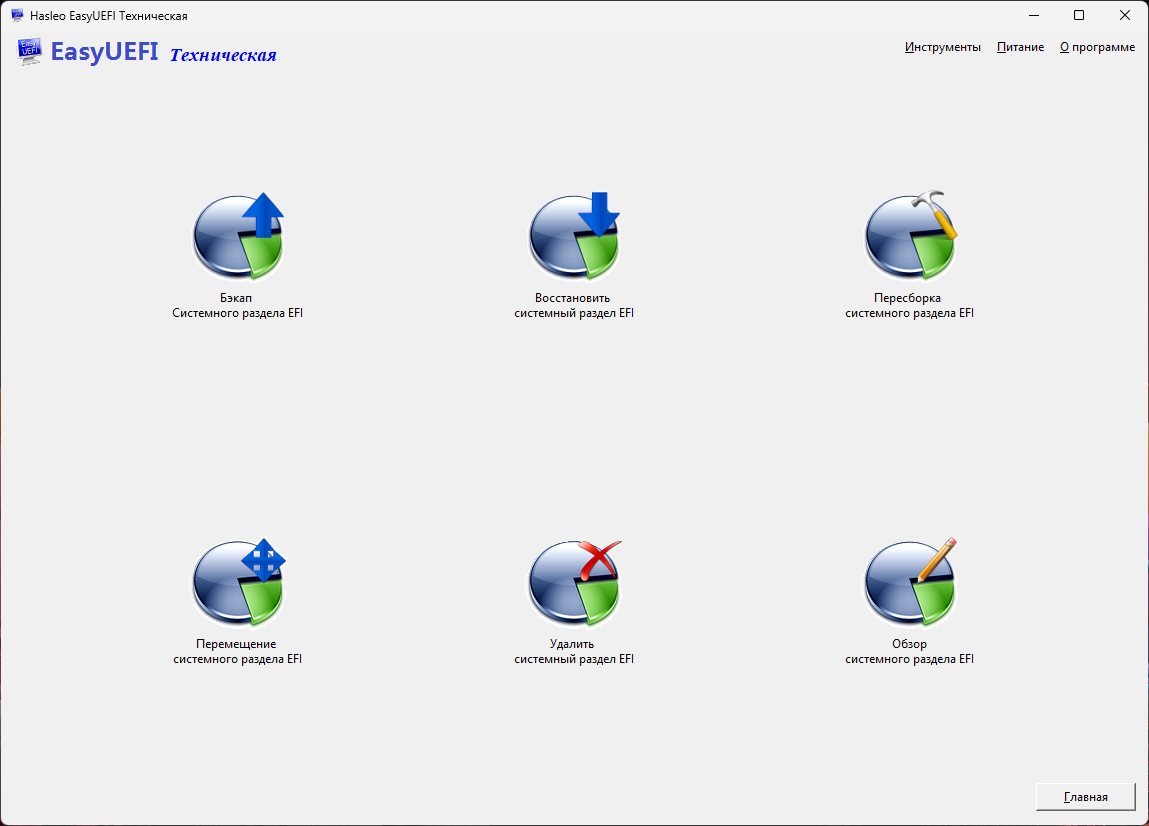Image resolution: width=1149 pixels, height=826 pixels.
Task: Click the 'Обзор системного раздела EFI' label
Action: pyautogui.click(x=909, y=652)
